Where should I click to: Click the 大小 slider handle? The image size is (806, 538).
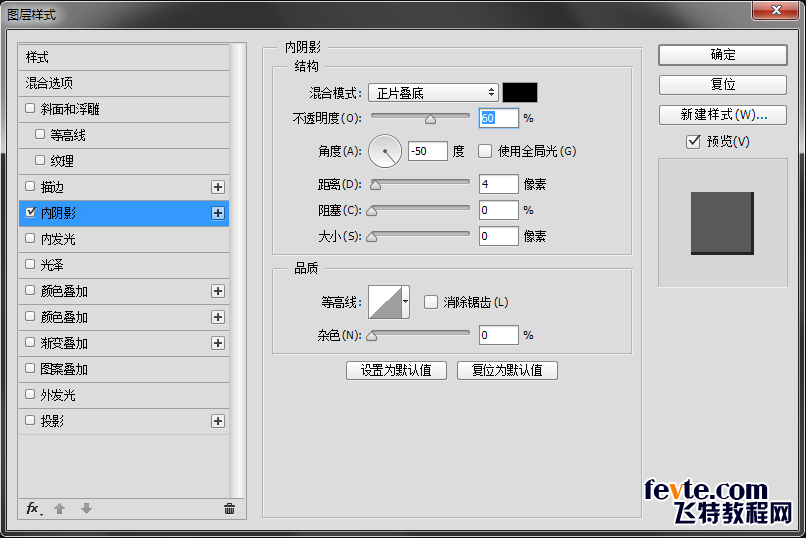[372, 237]
